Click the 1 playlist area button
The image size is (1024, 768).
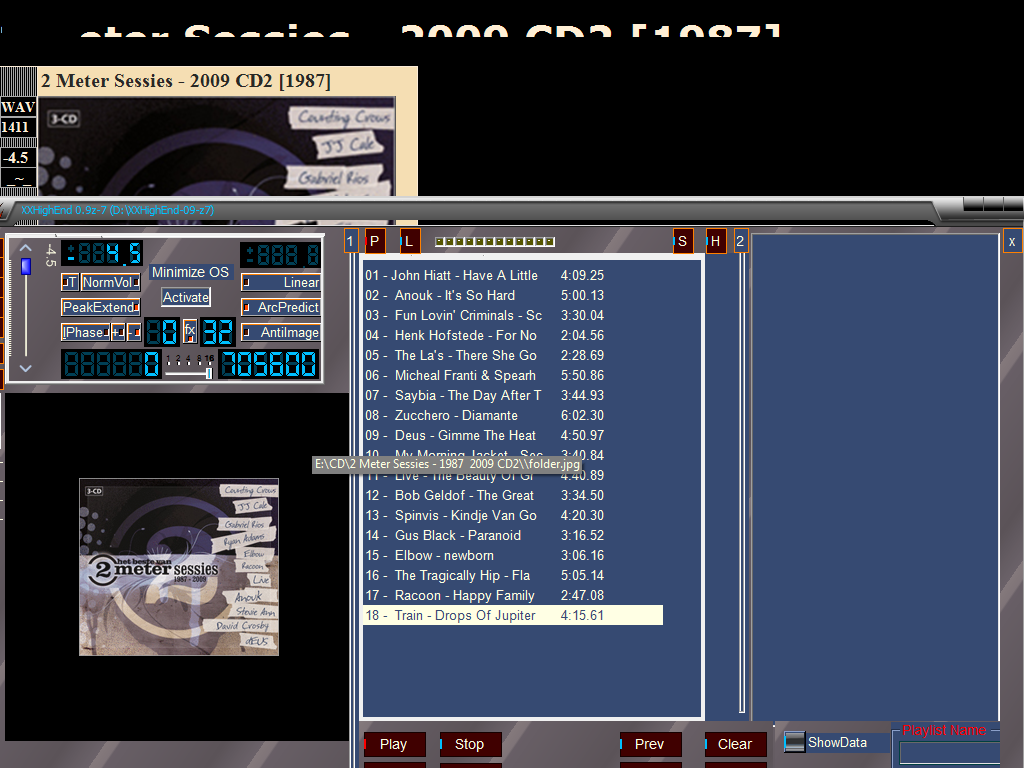point(350,241)
